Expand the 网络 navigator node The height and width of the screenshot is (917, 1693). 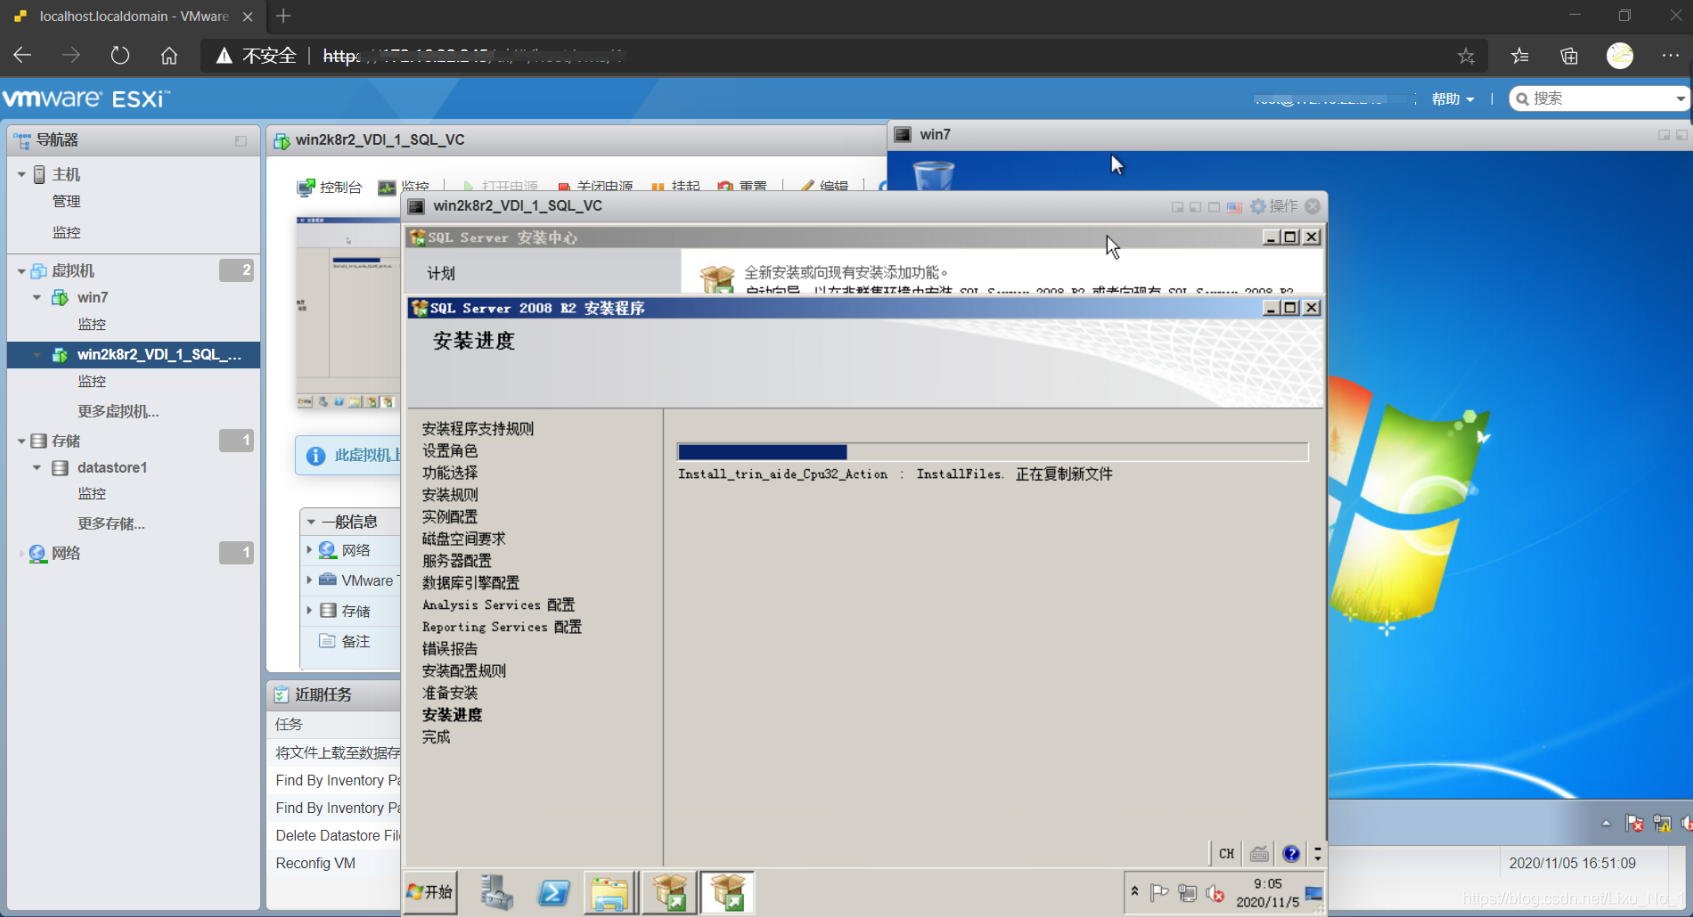[21, 553]
